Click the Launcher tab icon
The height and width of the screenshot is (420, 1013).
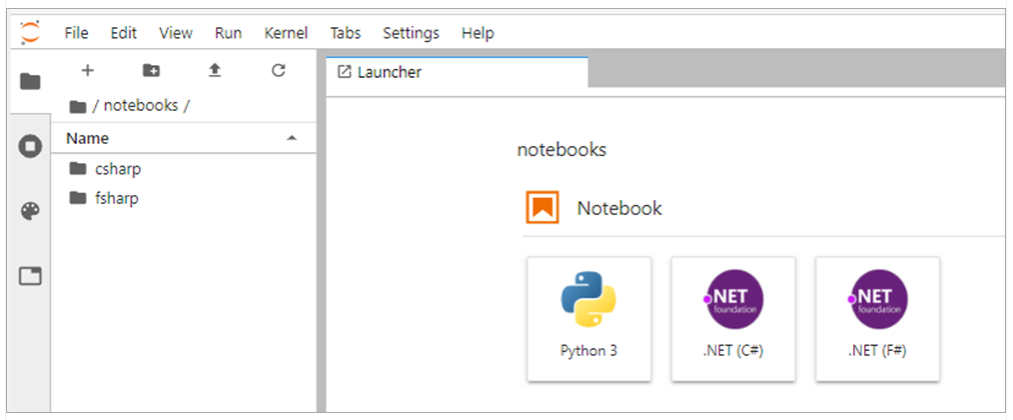344,72
